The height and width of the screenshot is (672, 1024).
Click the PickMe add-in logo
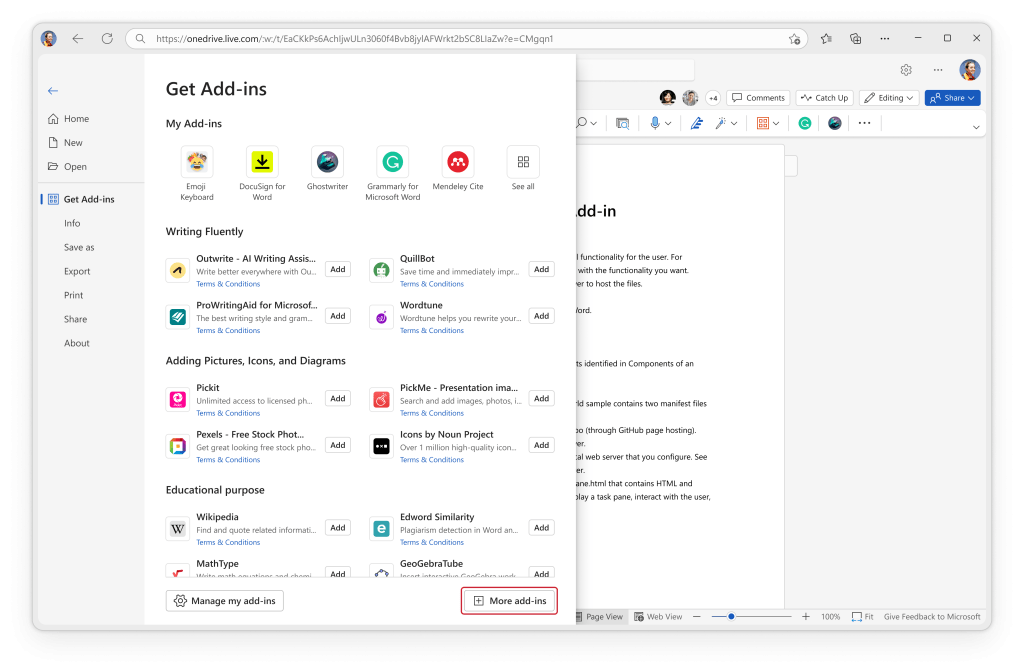pyautogui.click(x=381, y=399)
